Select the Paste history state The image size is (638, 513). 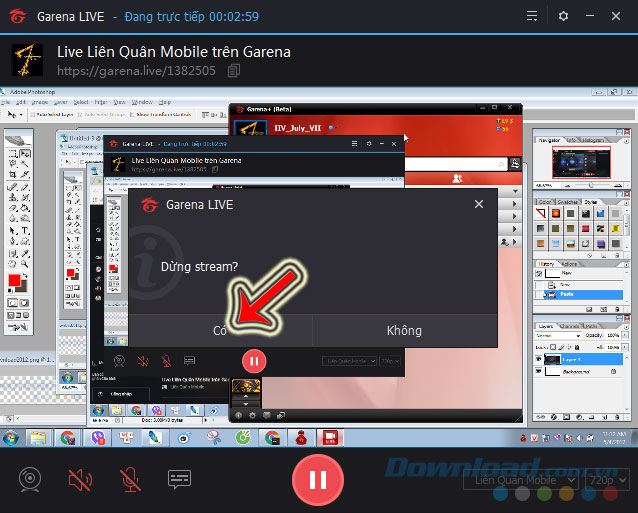pos(583,294)
